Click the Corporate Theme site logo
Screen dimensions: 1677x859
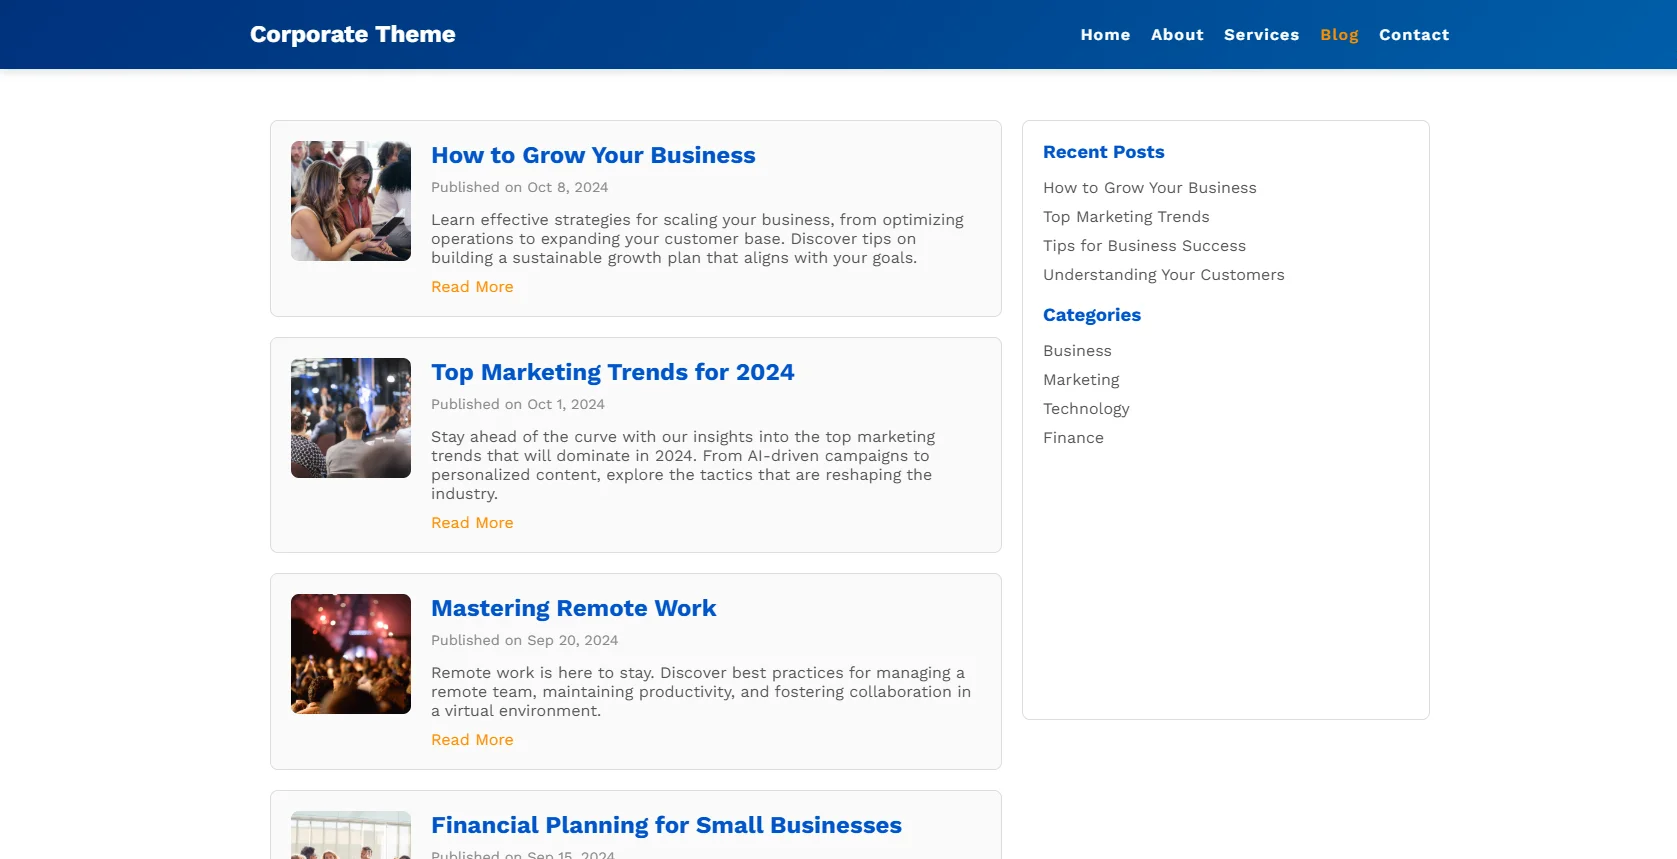click(x=352, y=35)
